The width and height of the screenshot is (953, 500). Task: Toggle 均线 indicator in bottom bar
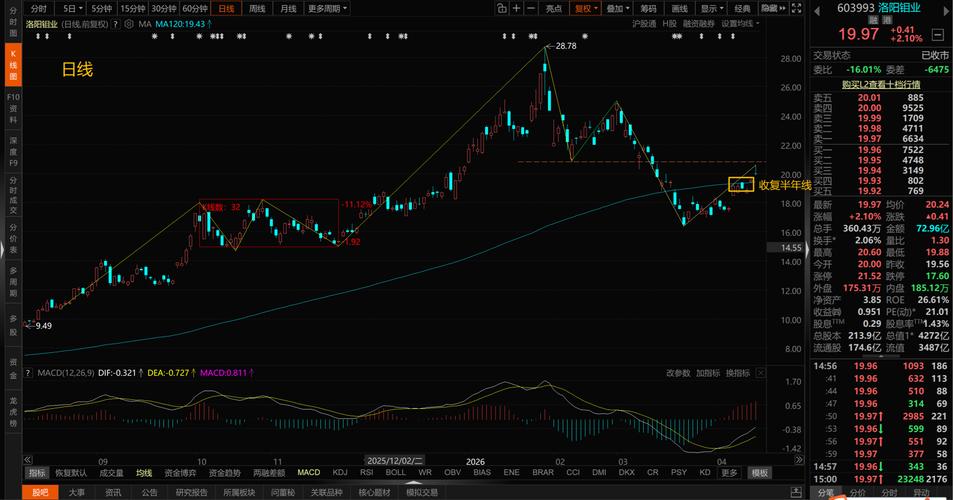pos(144,473)
